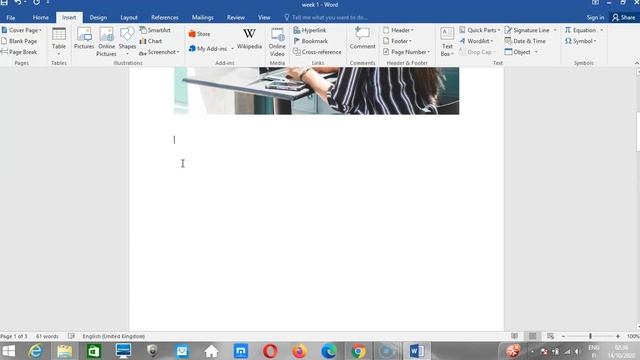The width and height of the screenshot is (640, 360).
Task: Switch to Read Mode view
Action: click(515, 336)
